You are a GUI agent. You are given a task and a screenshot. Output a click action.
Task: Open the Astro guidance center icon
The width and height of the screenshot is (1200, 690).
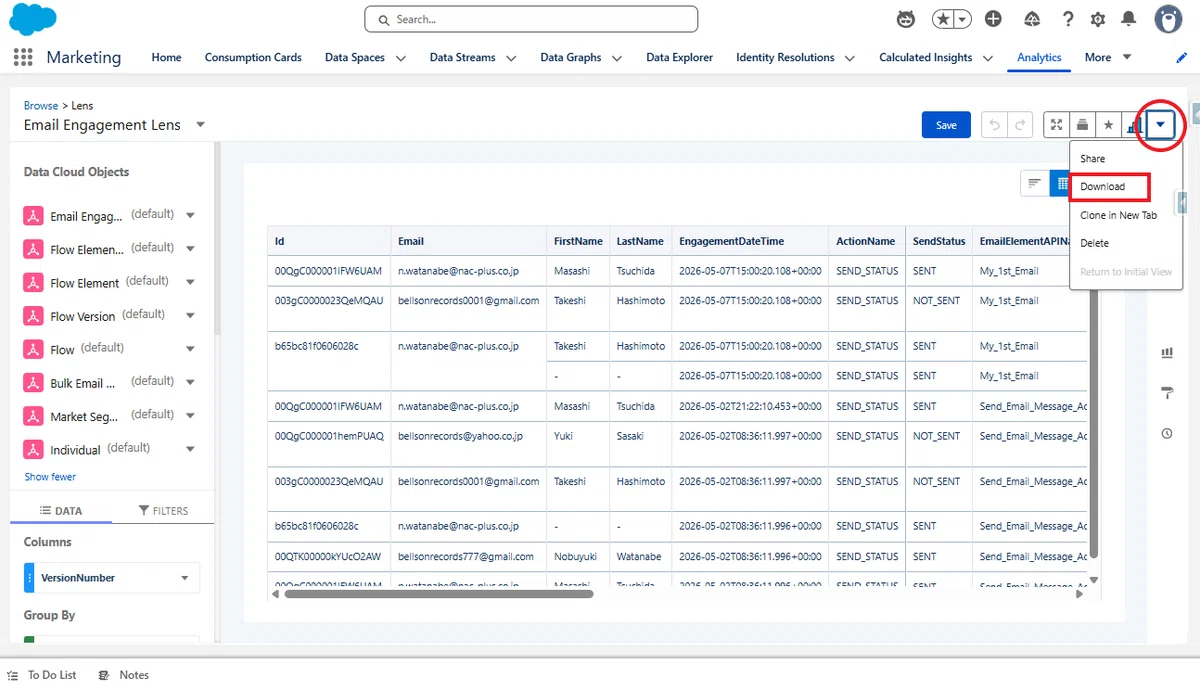[906, 19]
